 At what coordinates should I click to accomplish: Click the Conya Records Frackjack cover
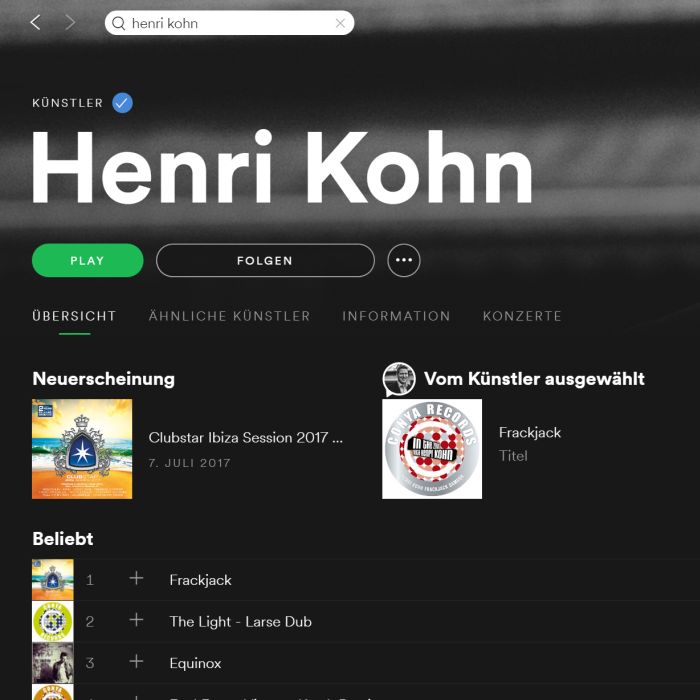(x=432, y=449)
